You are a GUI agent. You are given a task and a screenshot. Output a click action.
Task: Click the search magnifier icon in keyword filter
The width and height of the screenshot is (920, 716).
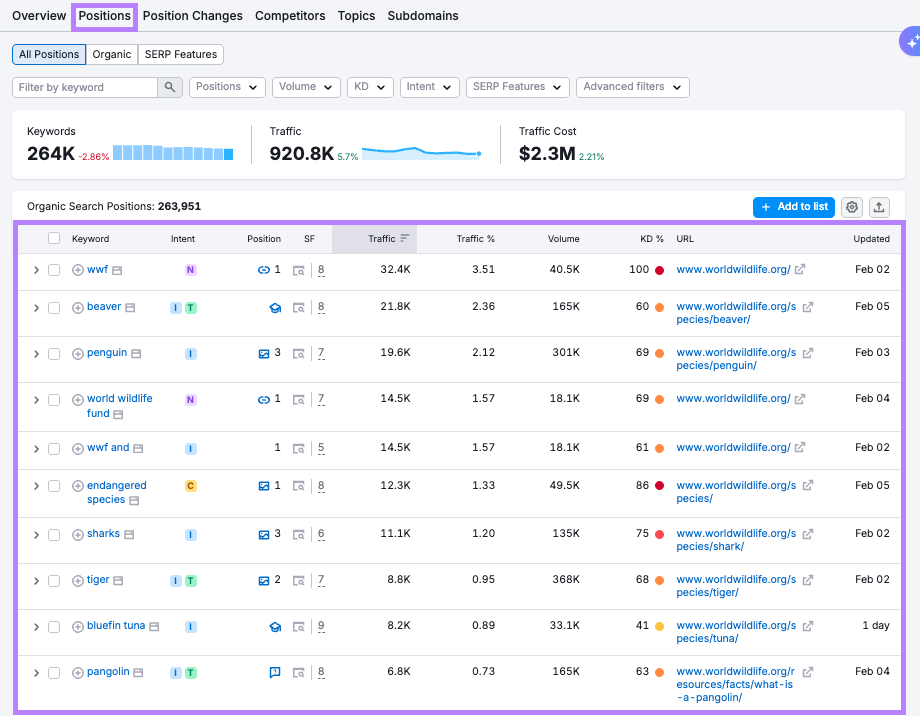[170, 88]
